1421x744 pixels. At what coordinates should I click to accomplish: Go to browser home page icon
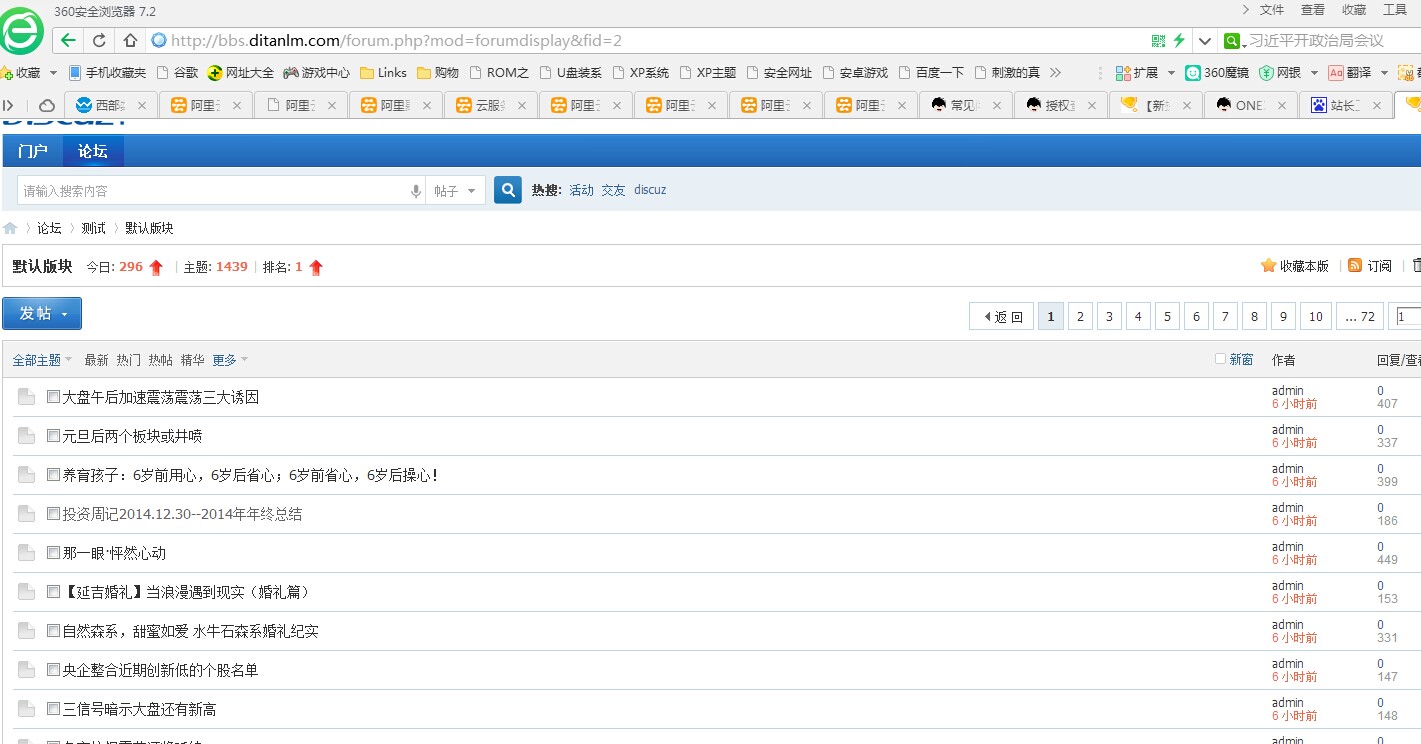coord(130,41)
